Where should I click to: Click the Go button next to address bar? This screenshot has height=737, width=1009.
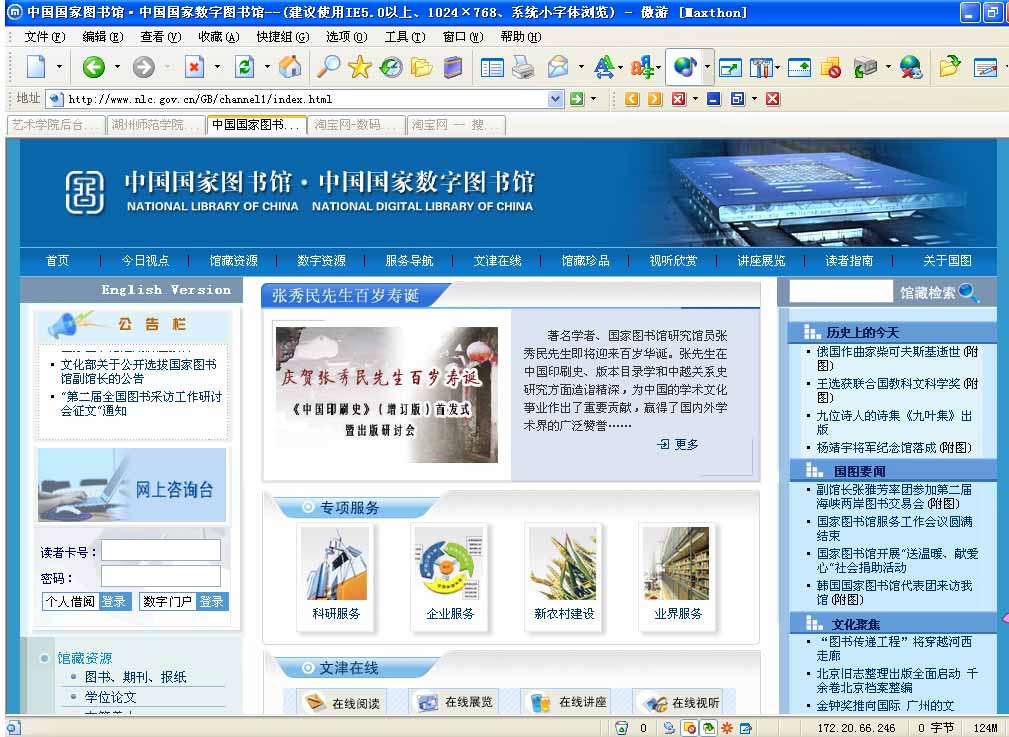[x=577, y=98]
